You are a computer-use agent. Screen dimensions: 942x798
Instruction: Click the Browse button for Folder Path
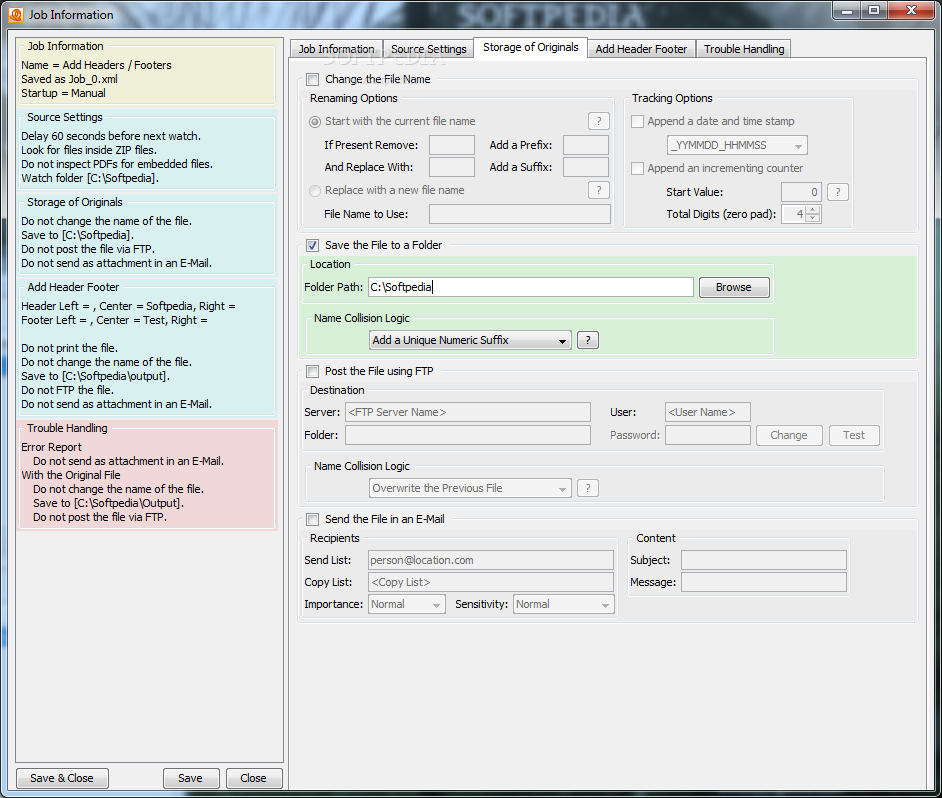(x=734, y=287)
